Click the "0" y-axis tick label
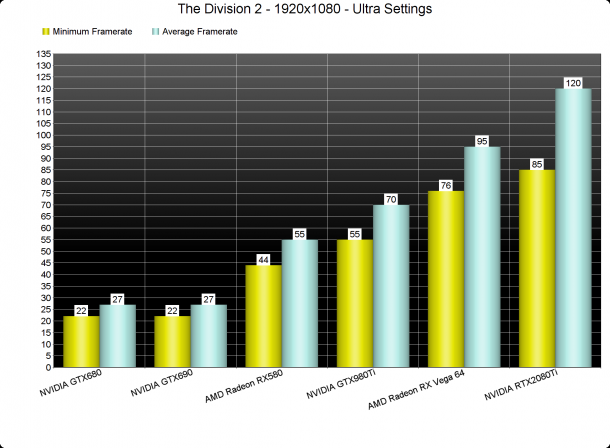The image size is (610, 448). click(49, 368)
